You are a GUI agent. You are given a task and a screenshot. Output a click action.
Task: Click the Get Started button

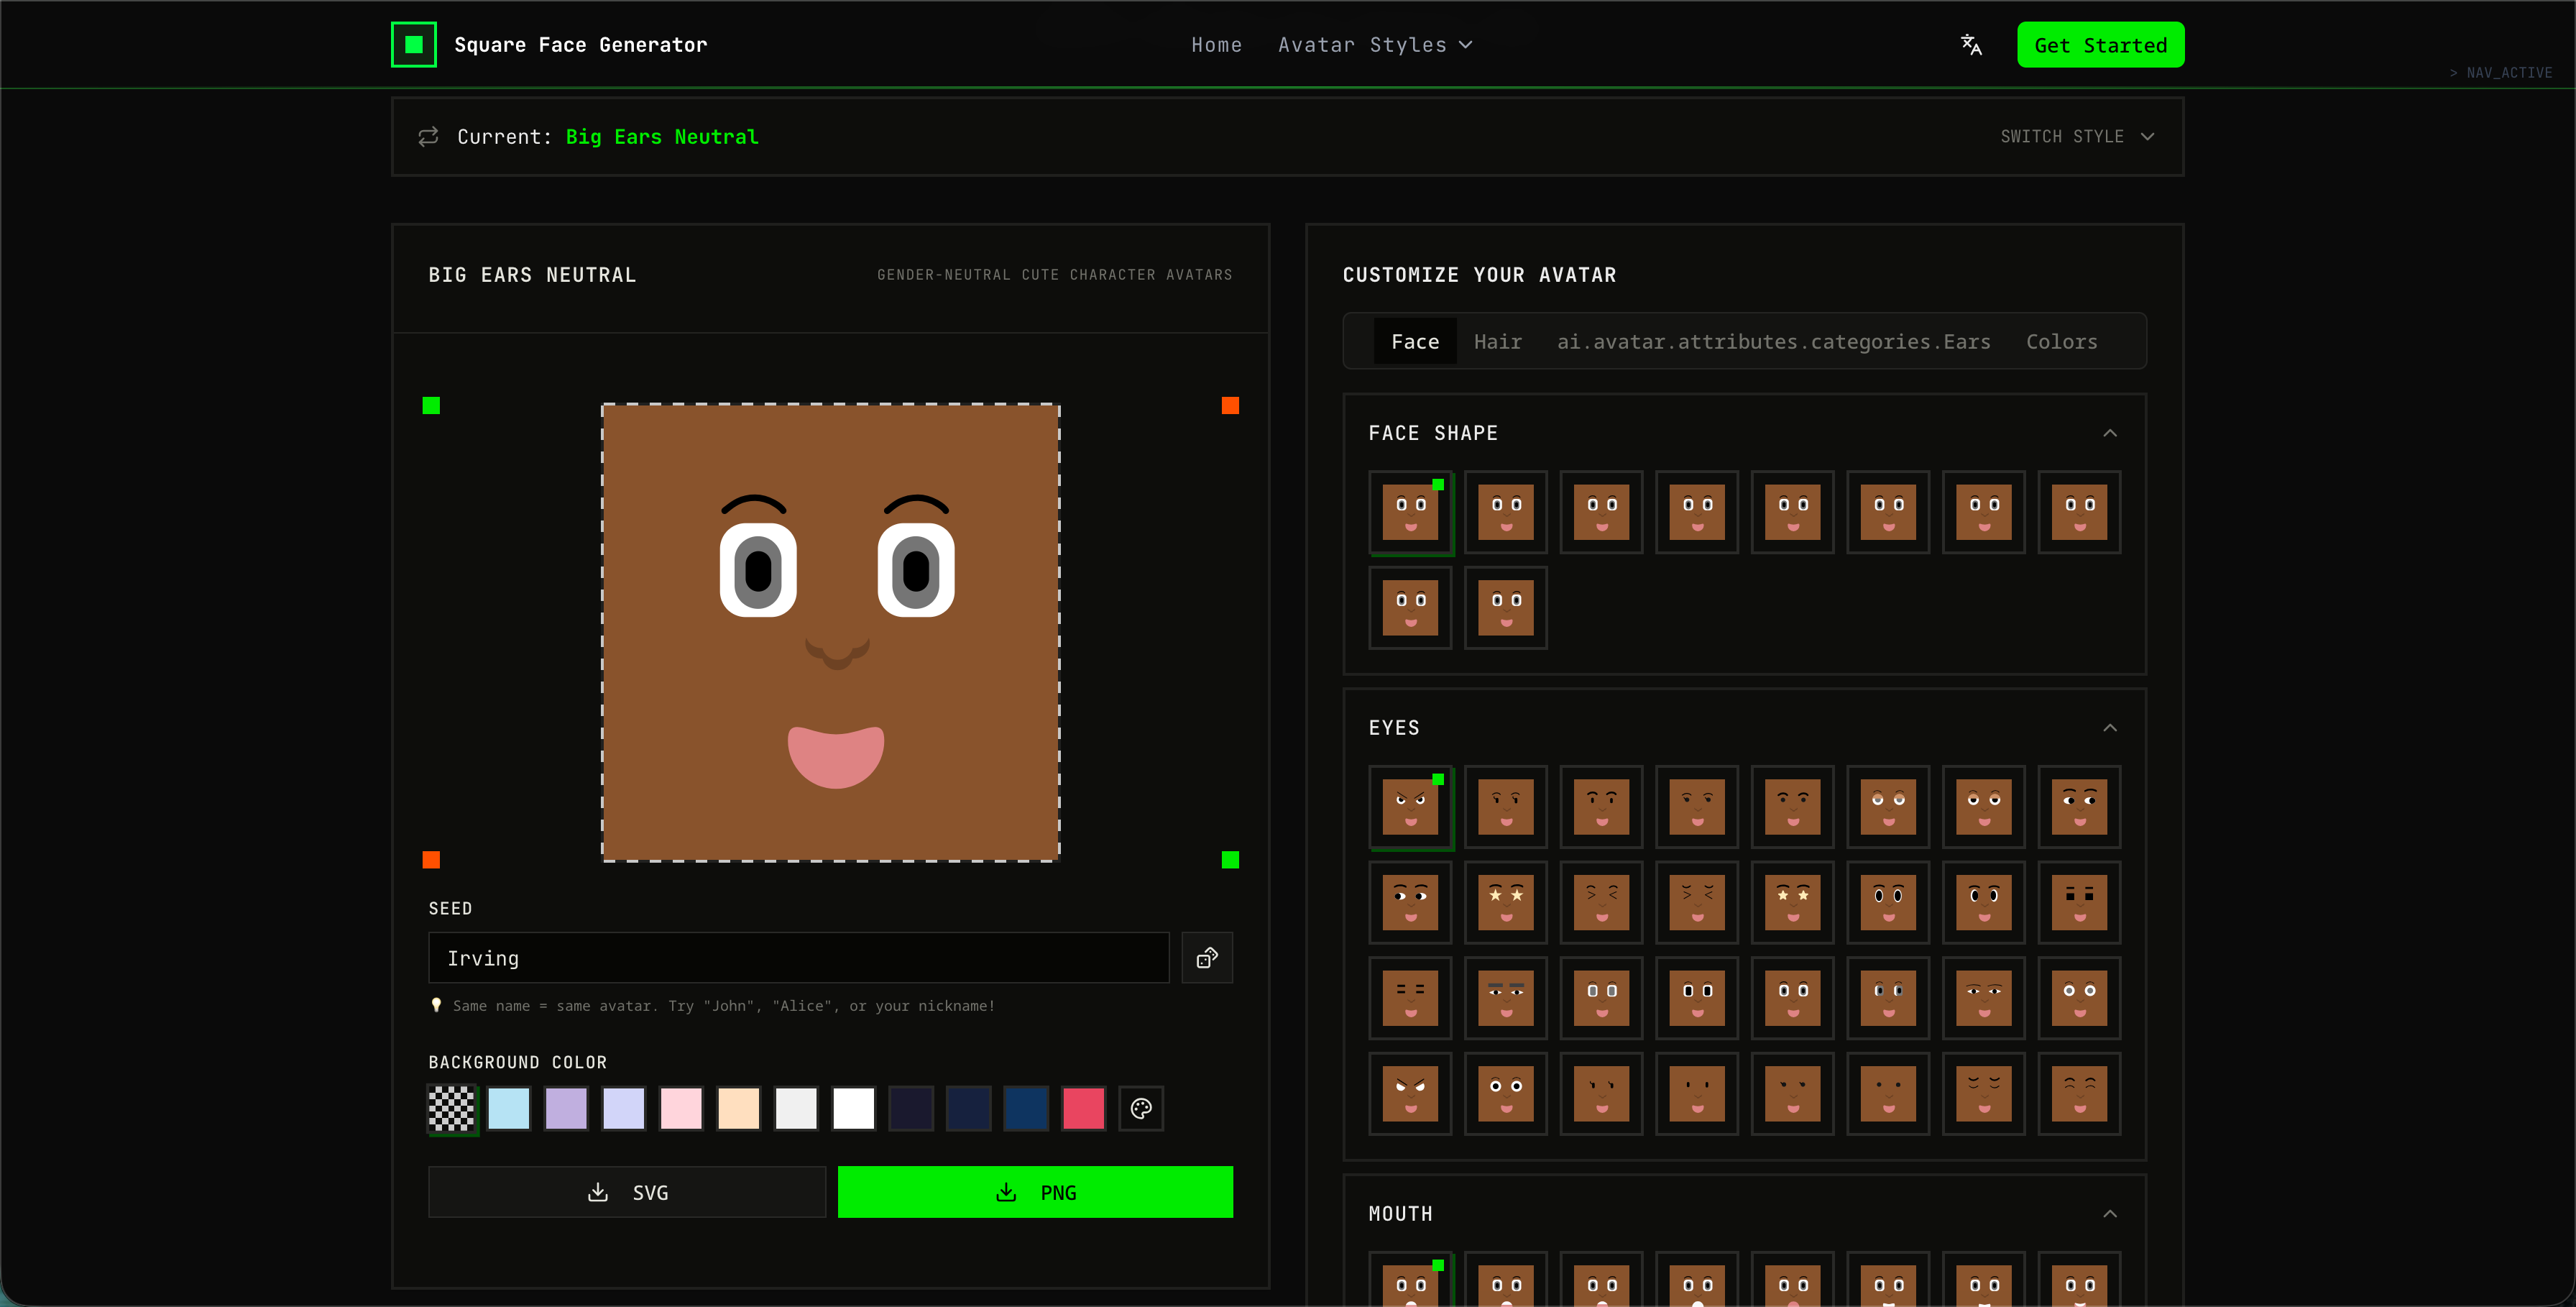[2100, 44]
